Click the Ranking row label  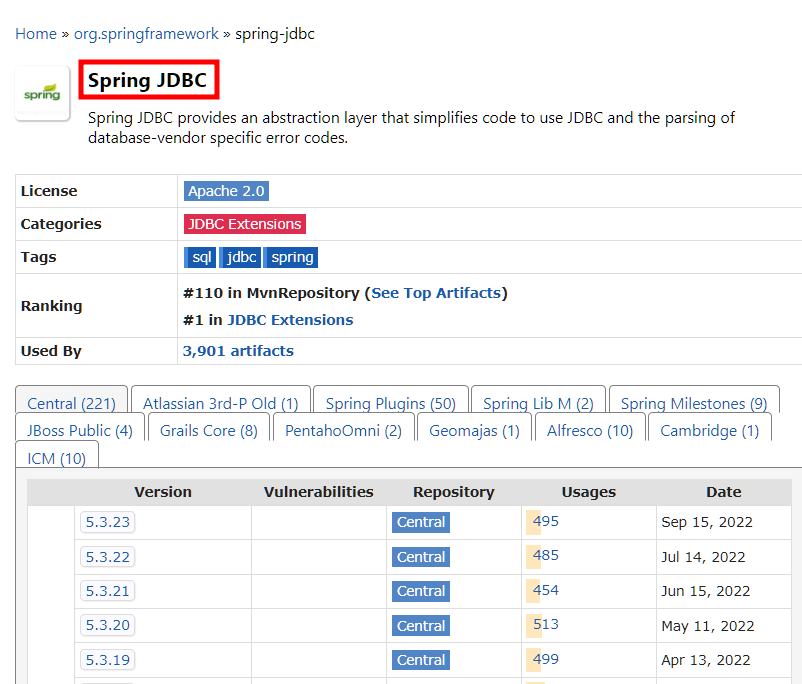tap(51, 306)
